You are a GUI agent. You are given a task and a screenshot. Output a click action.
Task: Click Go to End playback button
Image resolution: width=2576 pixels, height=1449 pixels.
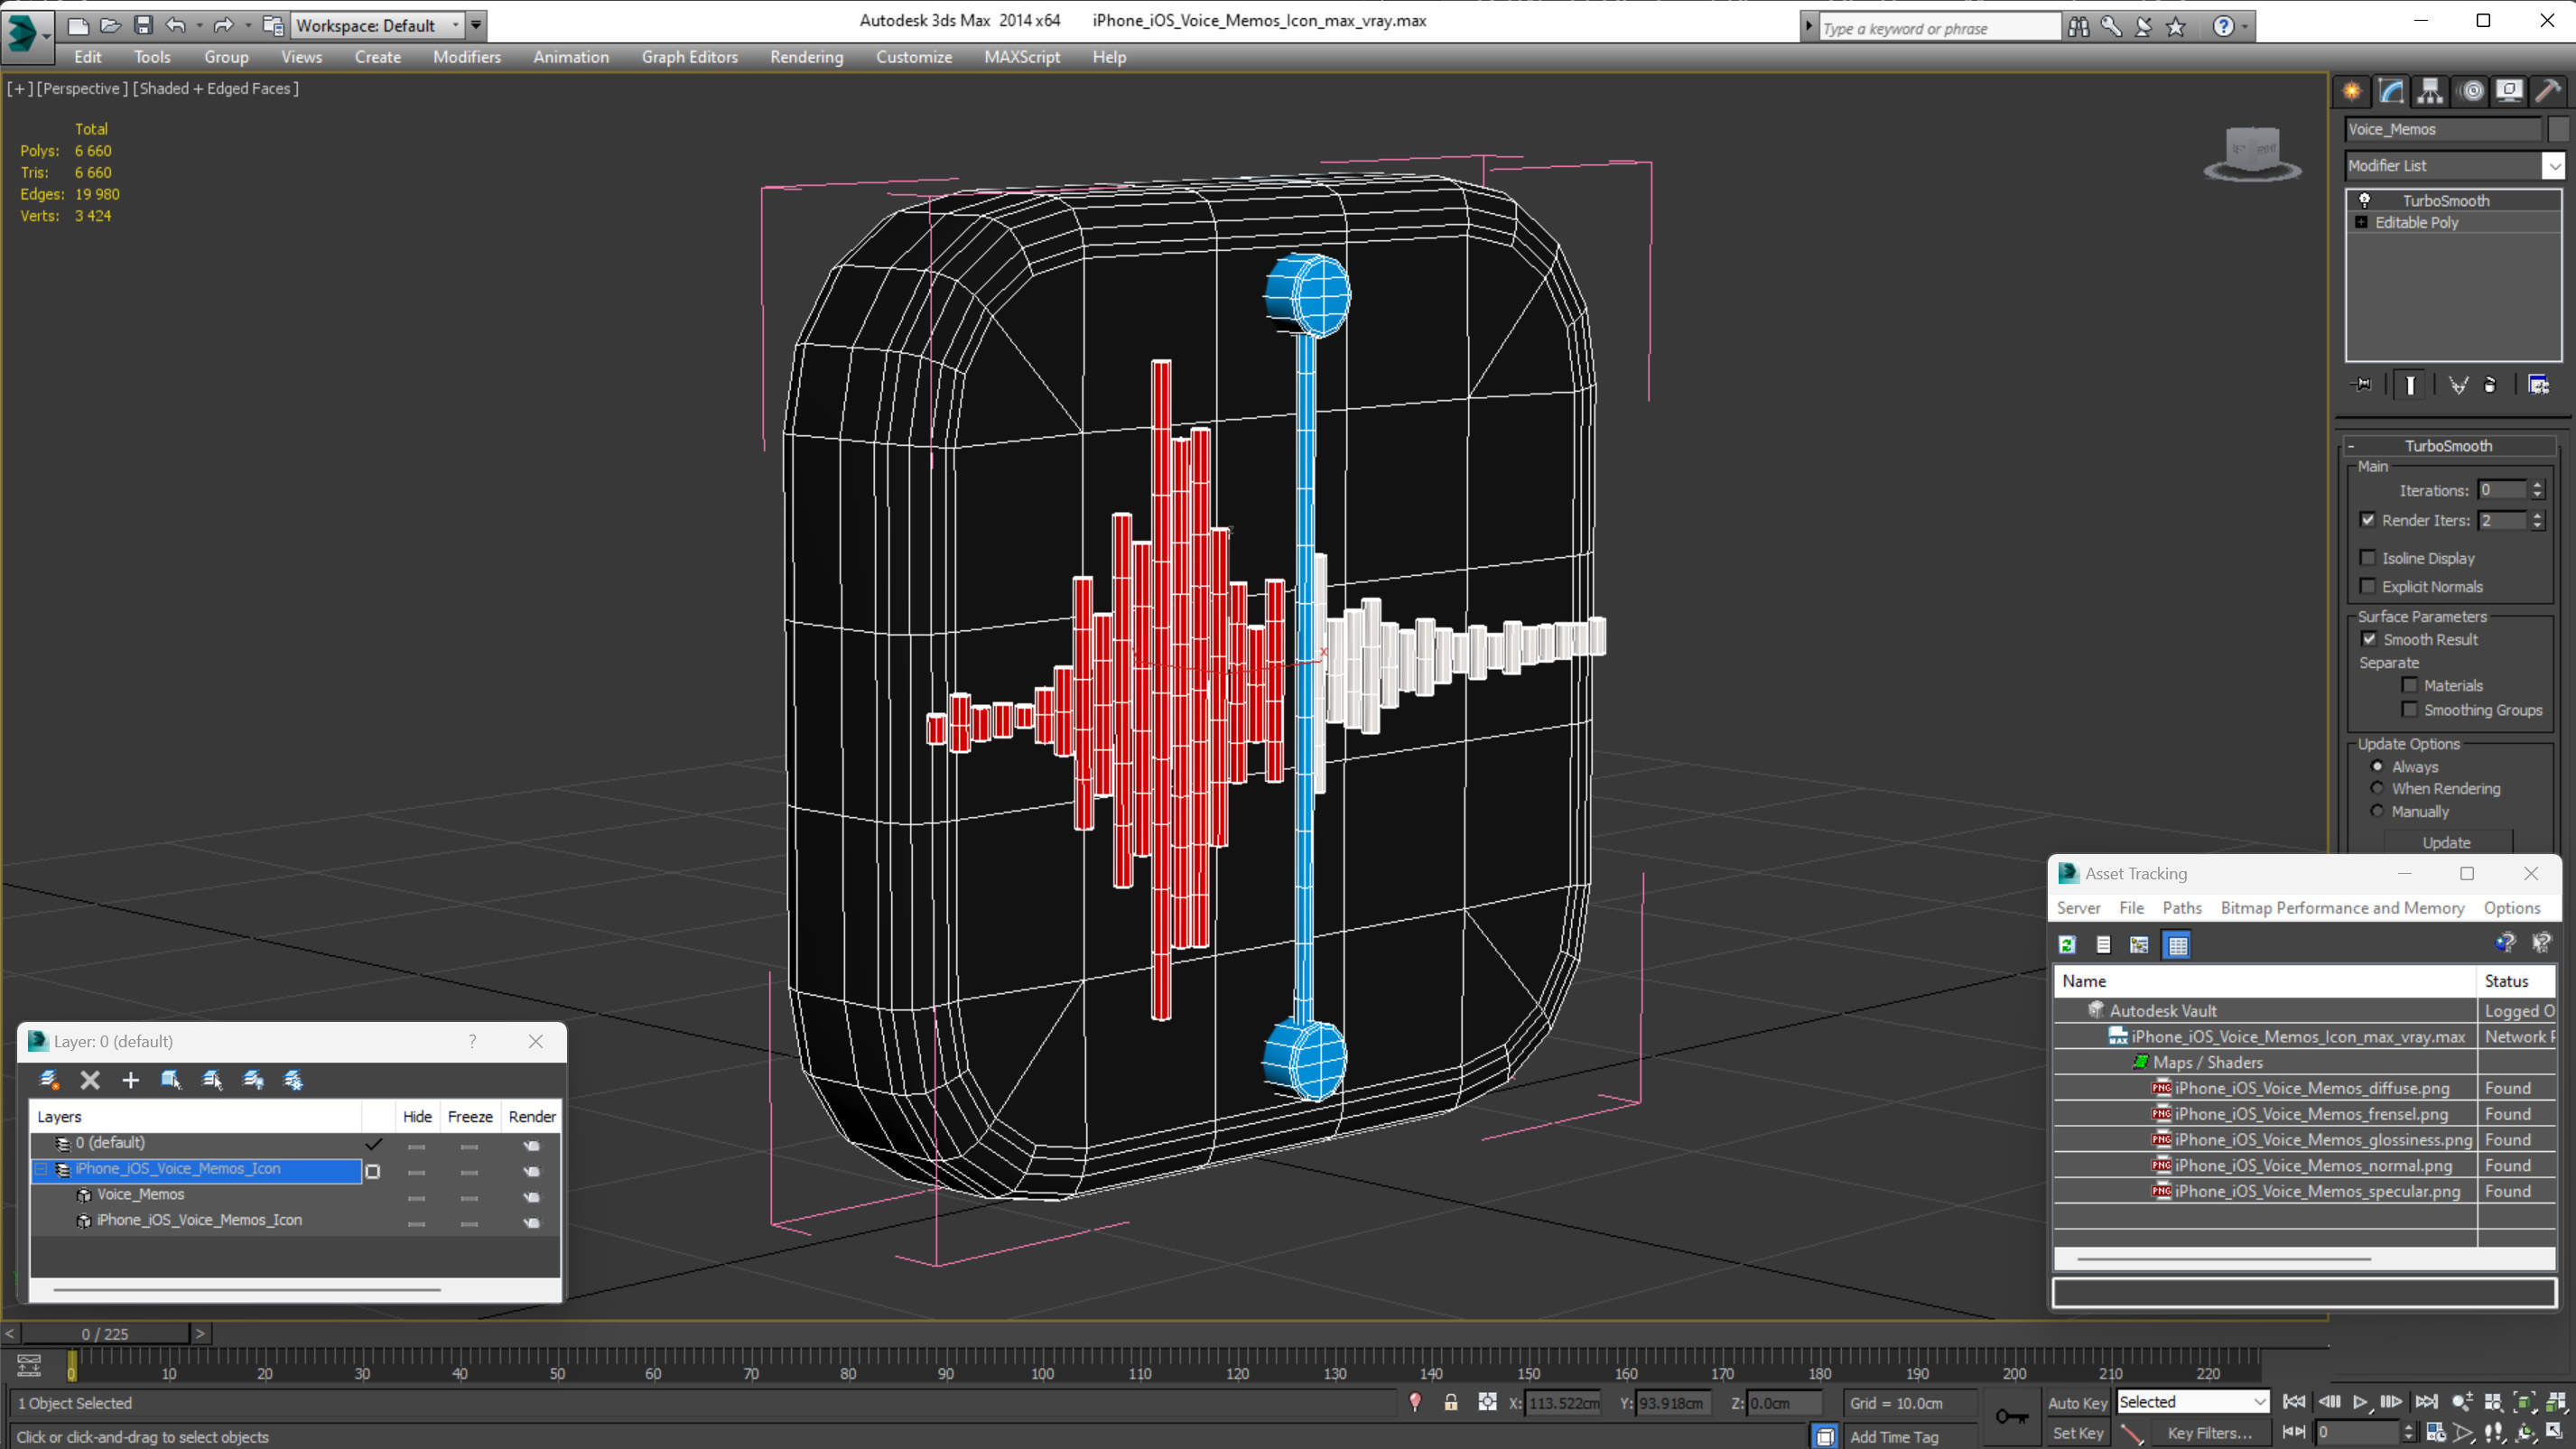point(2426,1402)
